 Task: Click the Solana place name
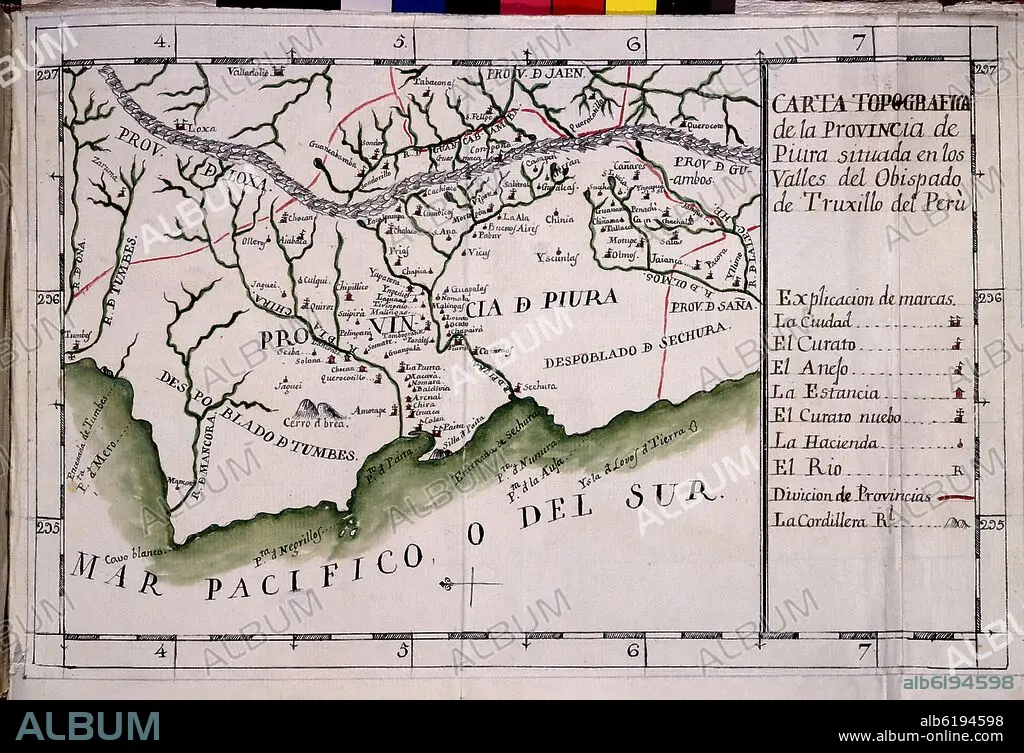coord(308,360)
